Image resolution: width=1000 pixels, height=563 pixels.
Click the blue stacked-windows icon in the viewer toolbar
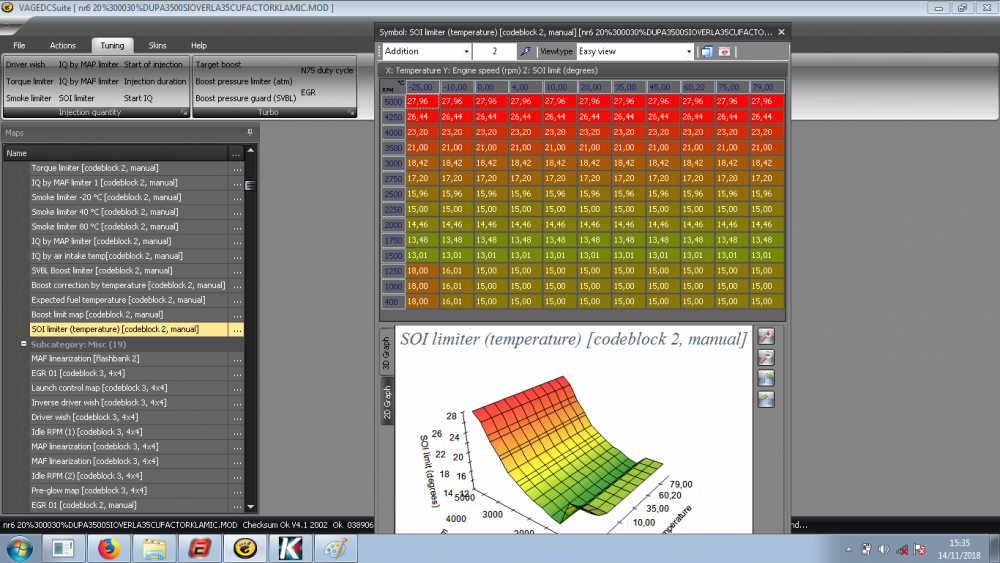(x=707, y=52)
